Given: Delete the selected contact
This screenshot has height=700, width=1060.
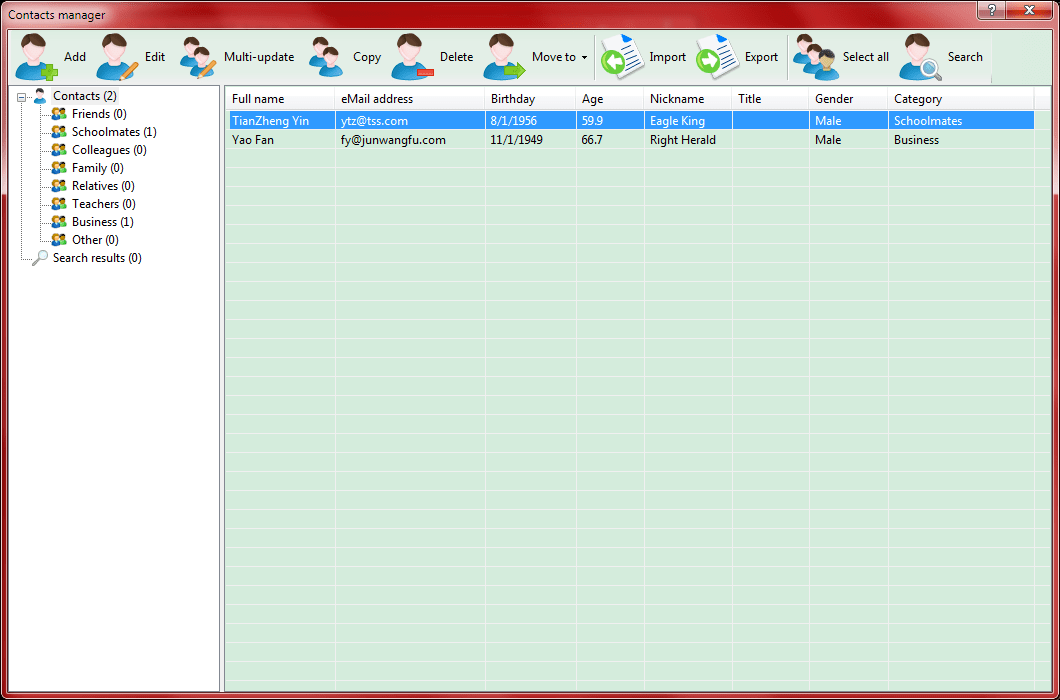Looking at the screenshot, I should 432,57.
